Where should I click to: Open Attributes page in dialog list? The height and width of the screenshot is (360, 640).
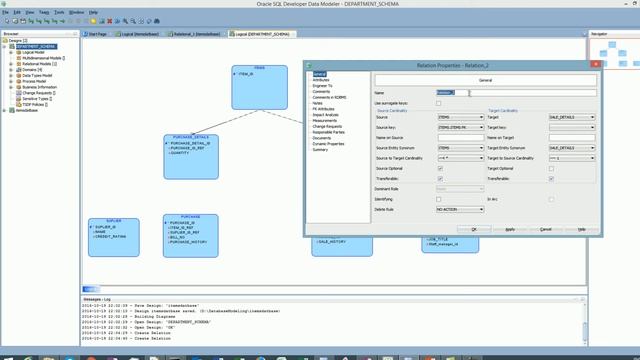click(321, 80)
